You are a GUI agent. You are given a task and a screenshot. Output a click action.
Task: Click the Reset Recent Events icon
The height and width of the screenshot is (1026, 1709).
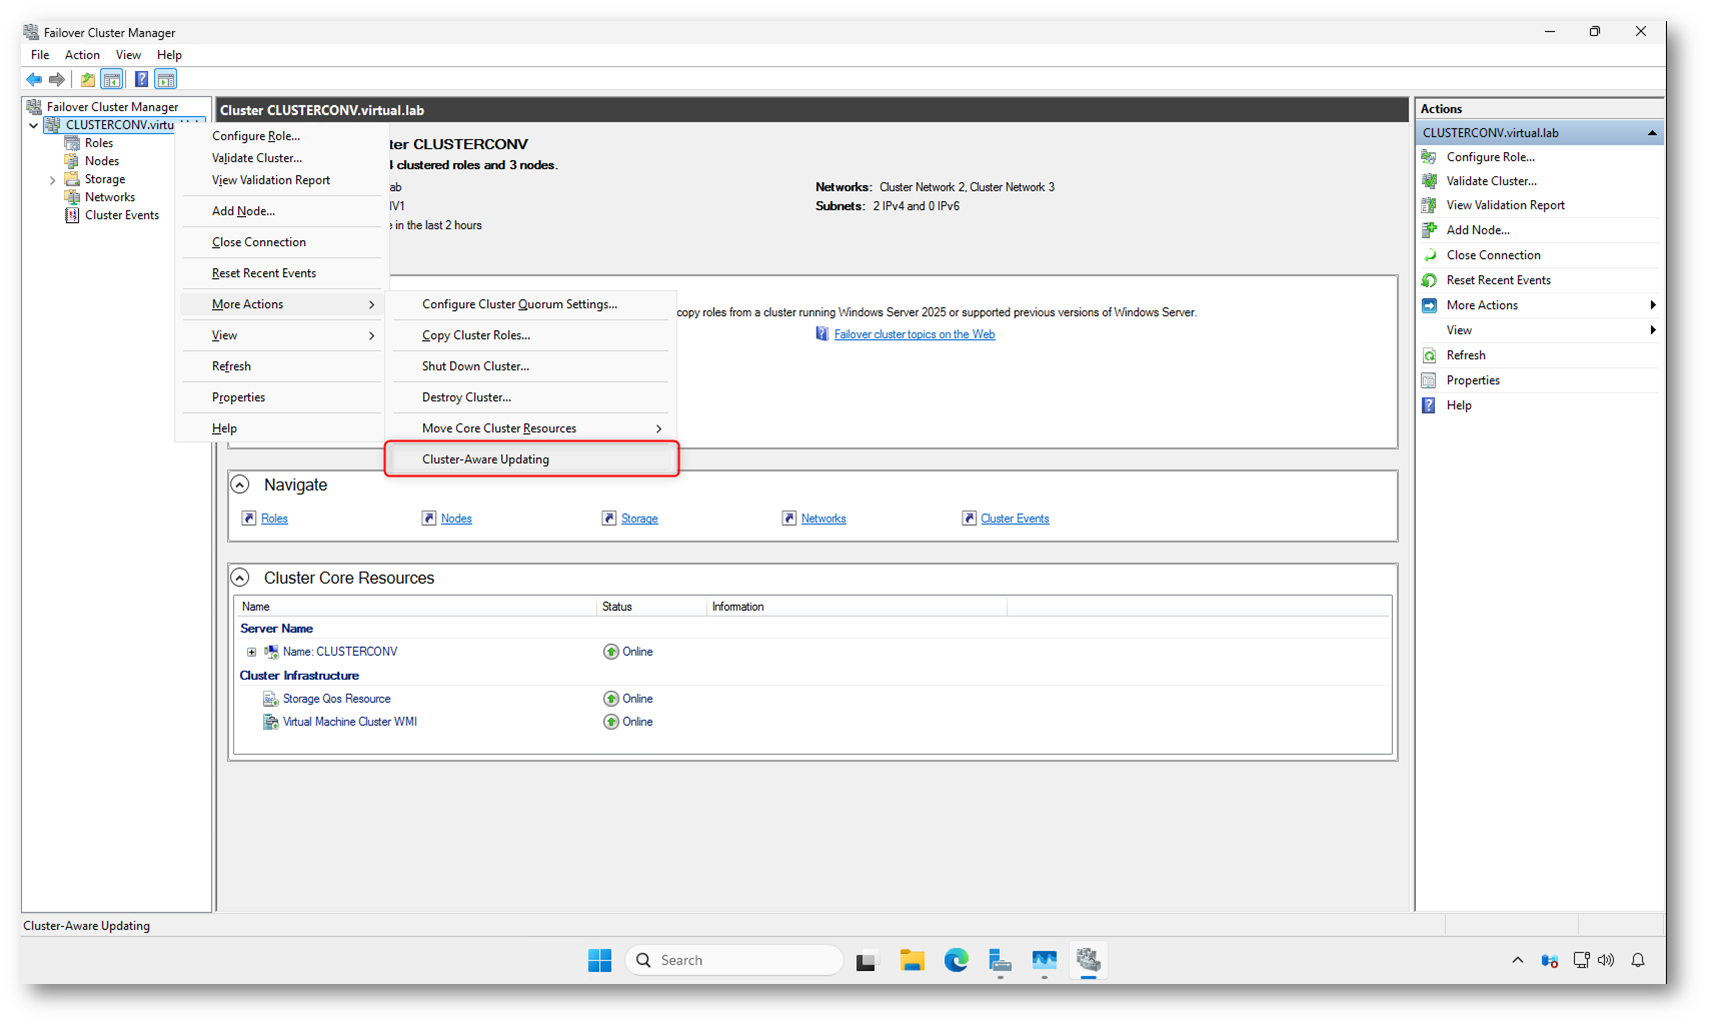point(1429,280)
